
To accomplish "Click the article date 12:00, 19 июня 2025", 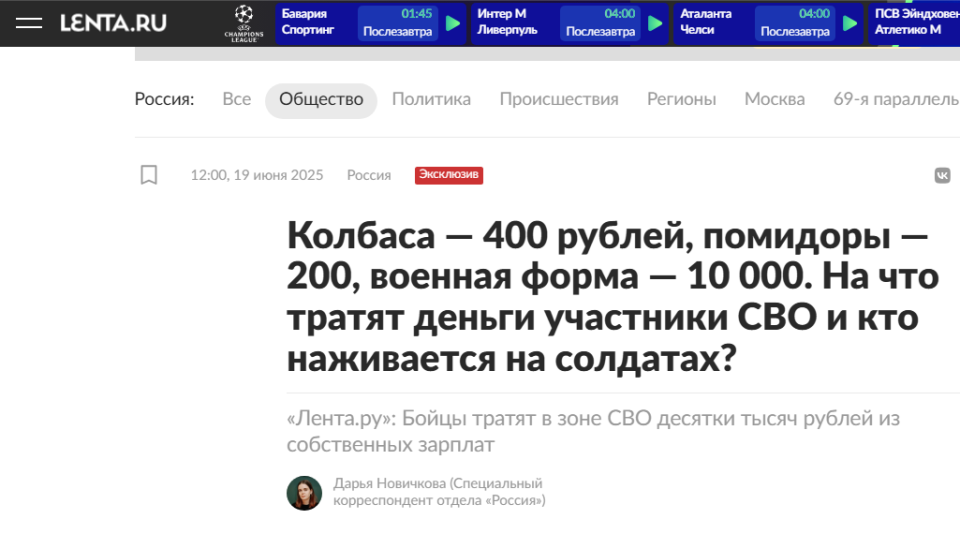I will click(257, 175).
